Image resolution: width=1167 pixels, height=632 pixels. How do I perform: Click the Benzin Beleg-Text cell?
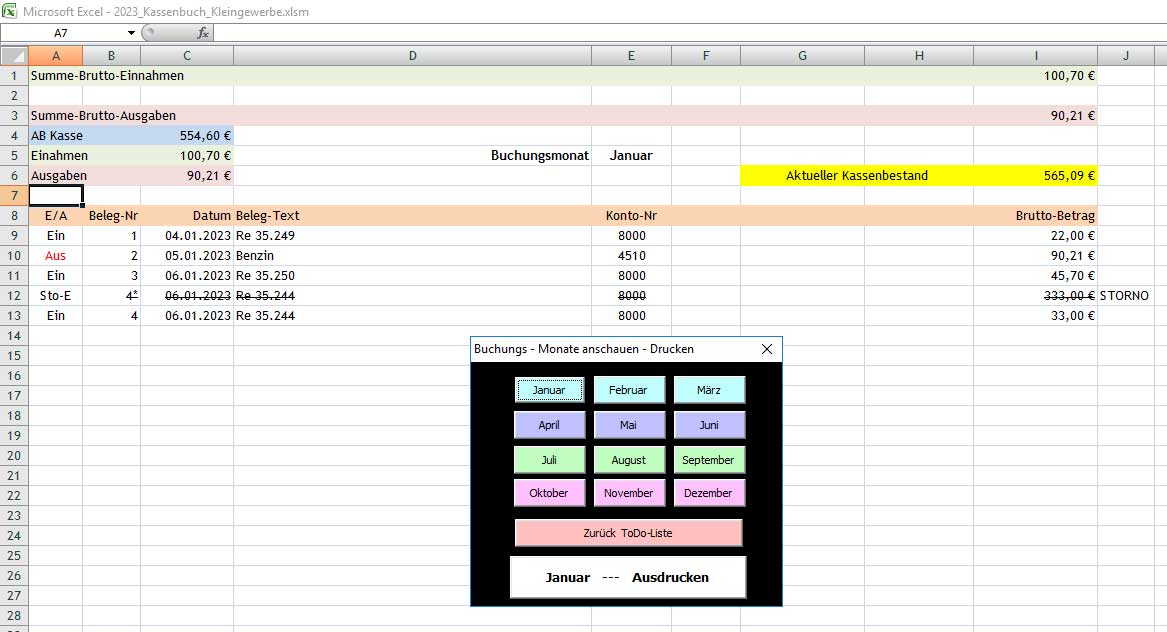412,256
